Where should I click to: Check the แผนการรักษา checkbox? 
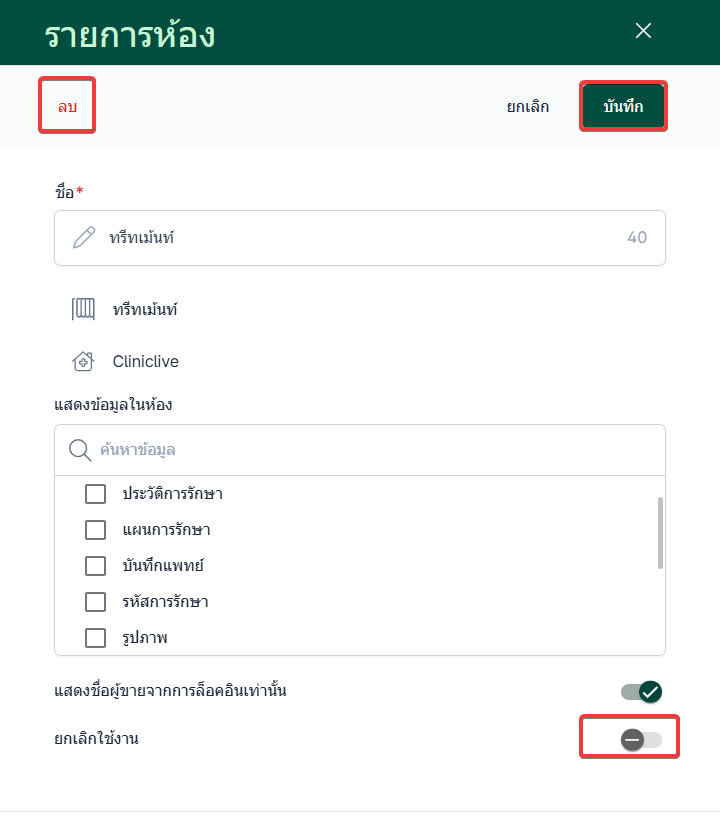[96, 530]
